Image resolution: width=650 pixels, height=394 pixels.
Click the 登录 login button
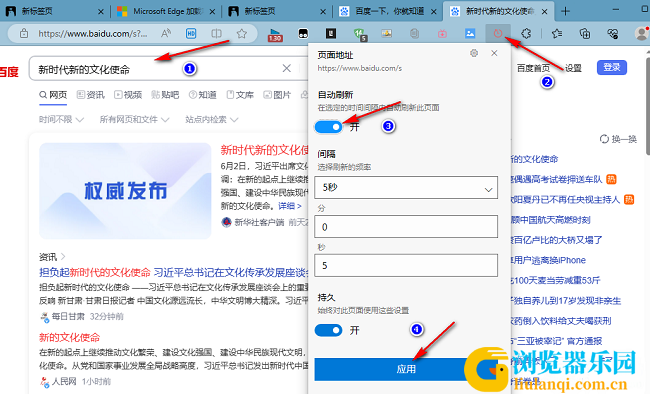612,68
